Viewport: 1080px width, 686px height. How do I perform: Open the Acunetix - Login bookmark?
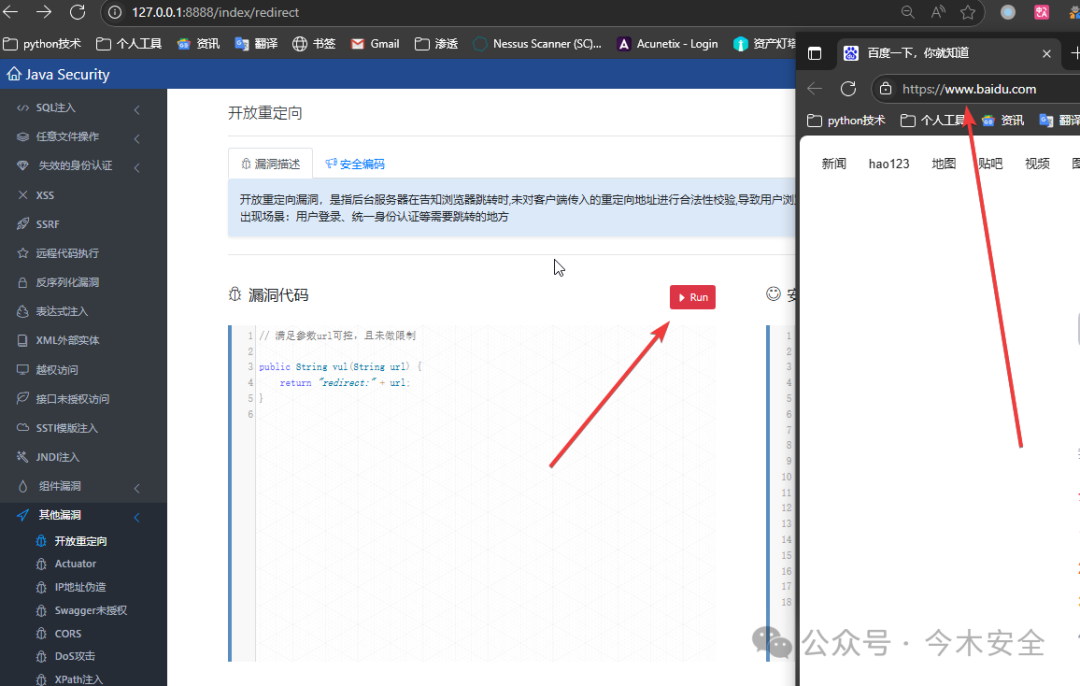tap(667, 43)
